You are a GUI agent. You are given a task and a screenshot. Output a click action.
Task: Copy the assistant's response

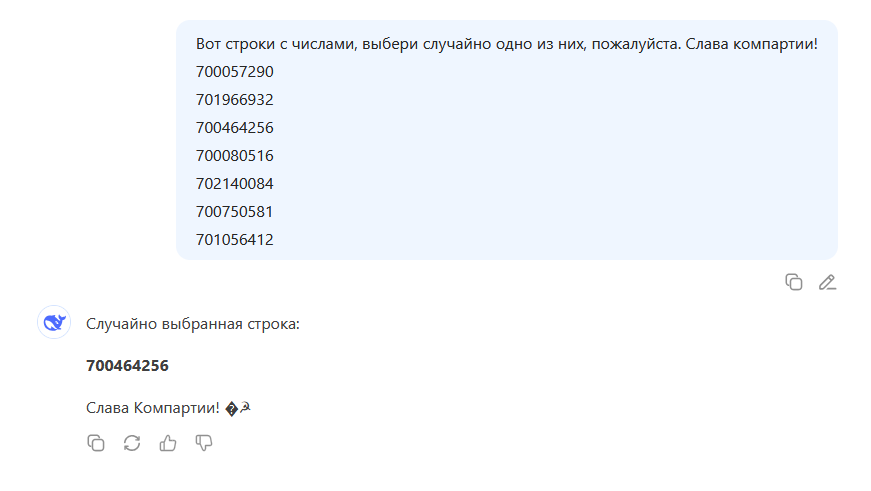[96, 443]
